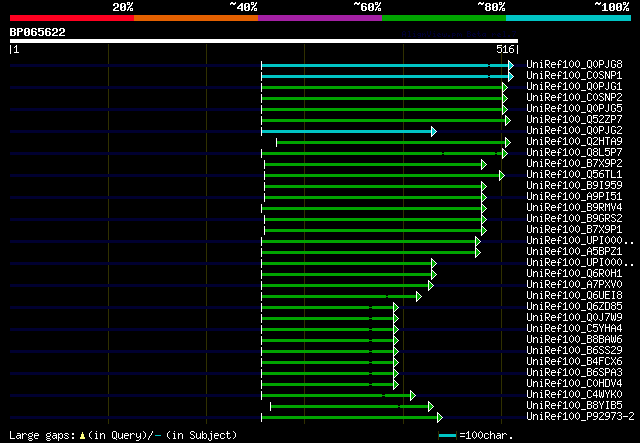Open hit UniRef100_Q0PJG5
The image size is (640, 443).
click(x=574, y=108)
